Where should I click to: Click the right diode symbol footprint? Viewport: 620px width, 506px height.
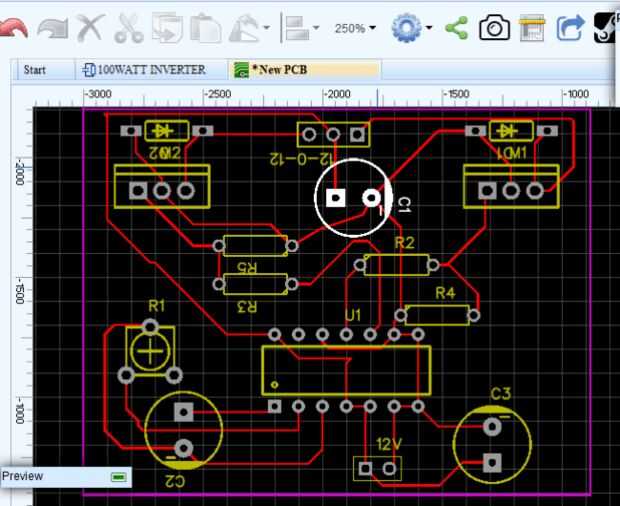tap(511, 131)
